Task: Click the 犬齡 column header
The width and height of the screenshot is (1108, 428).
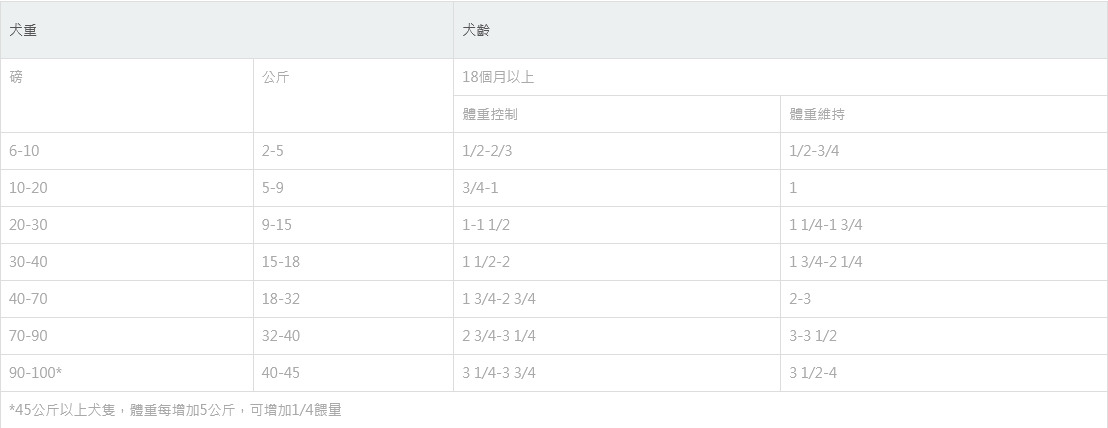Action: pos(476,30)
